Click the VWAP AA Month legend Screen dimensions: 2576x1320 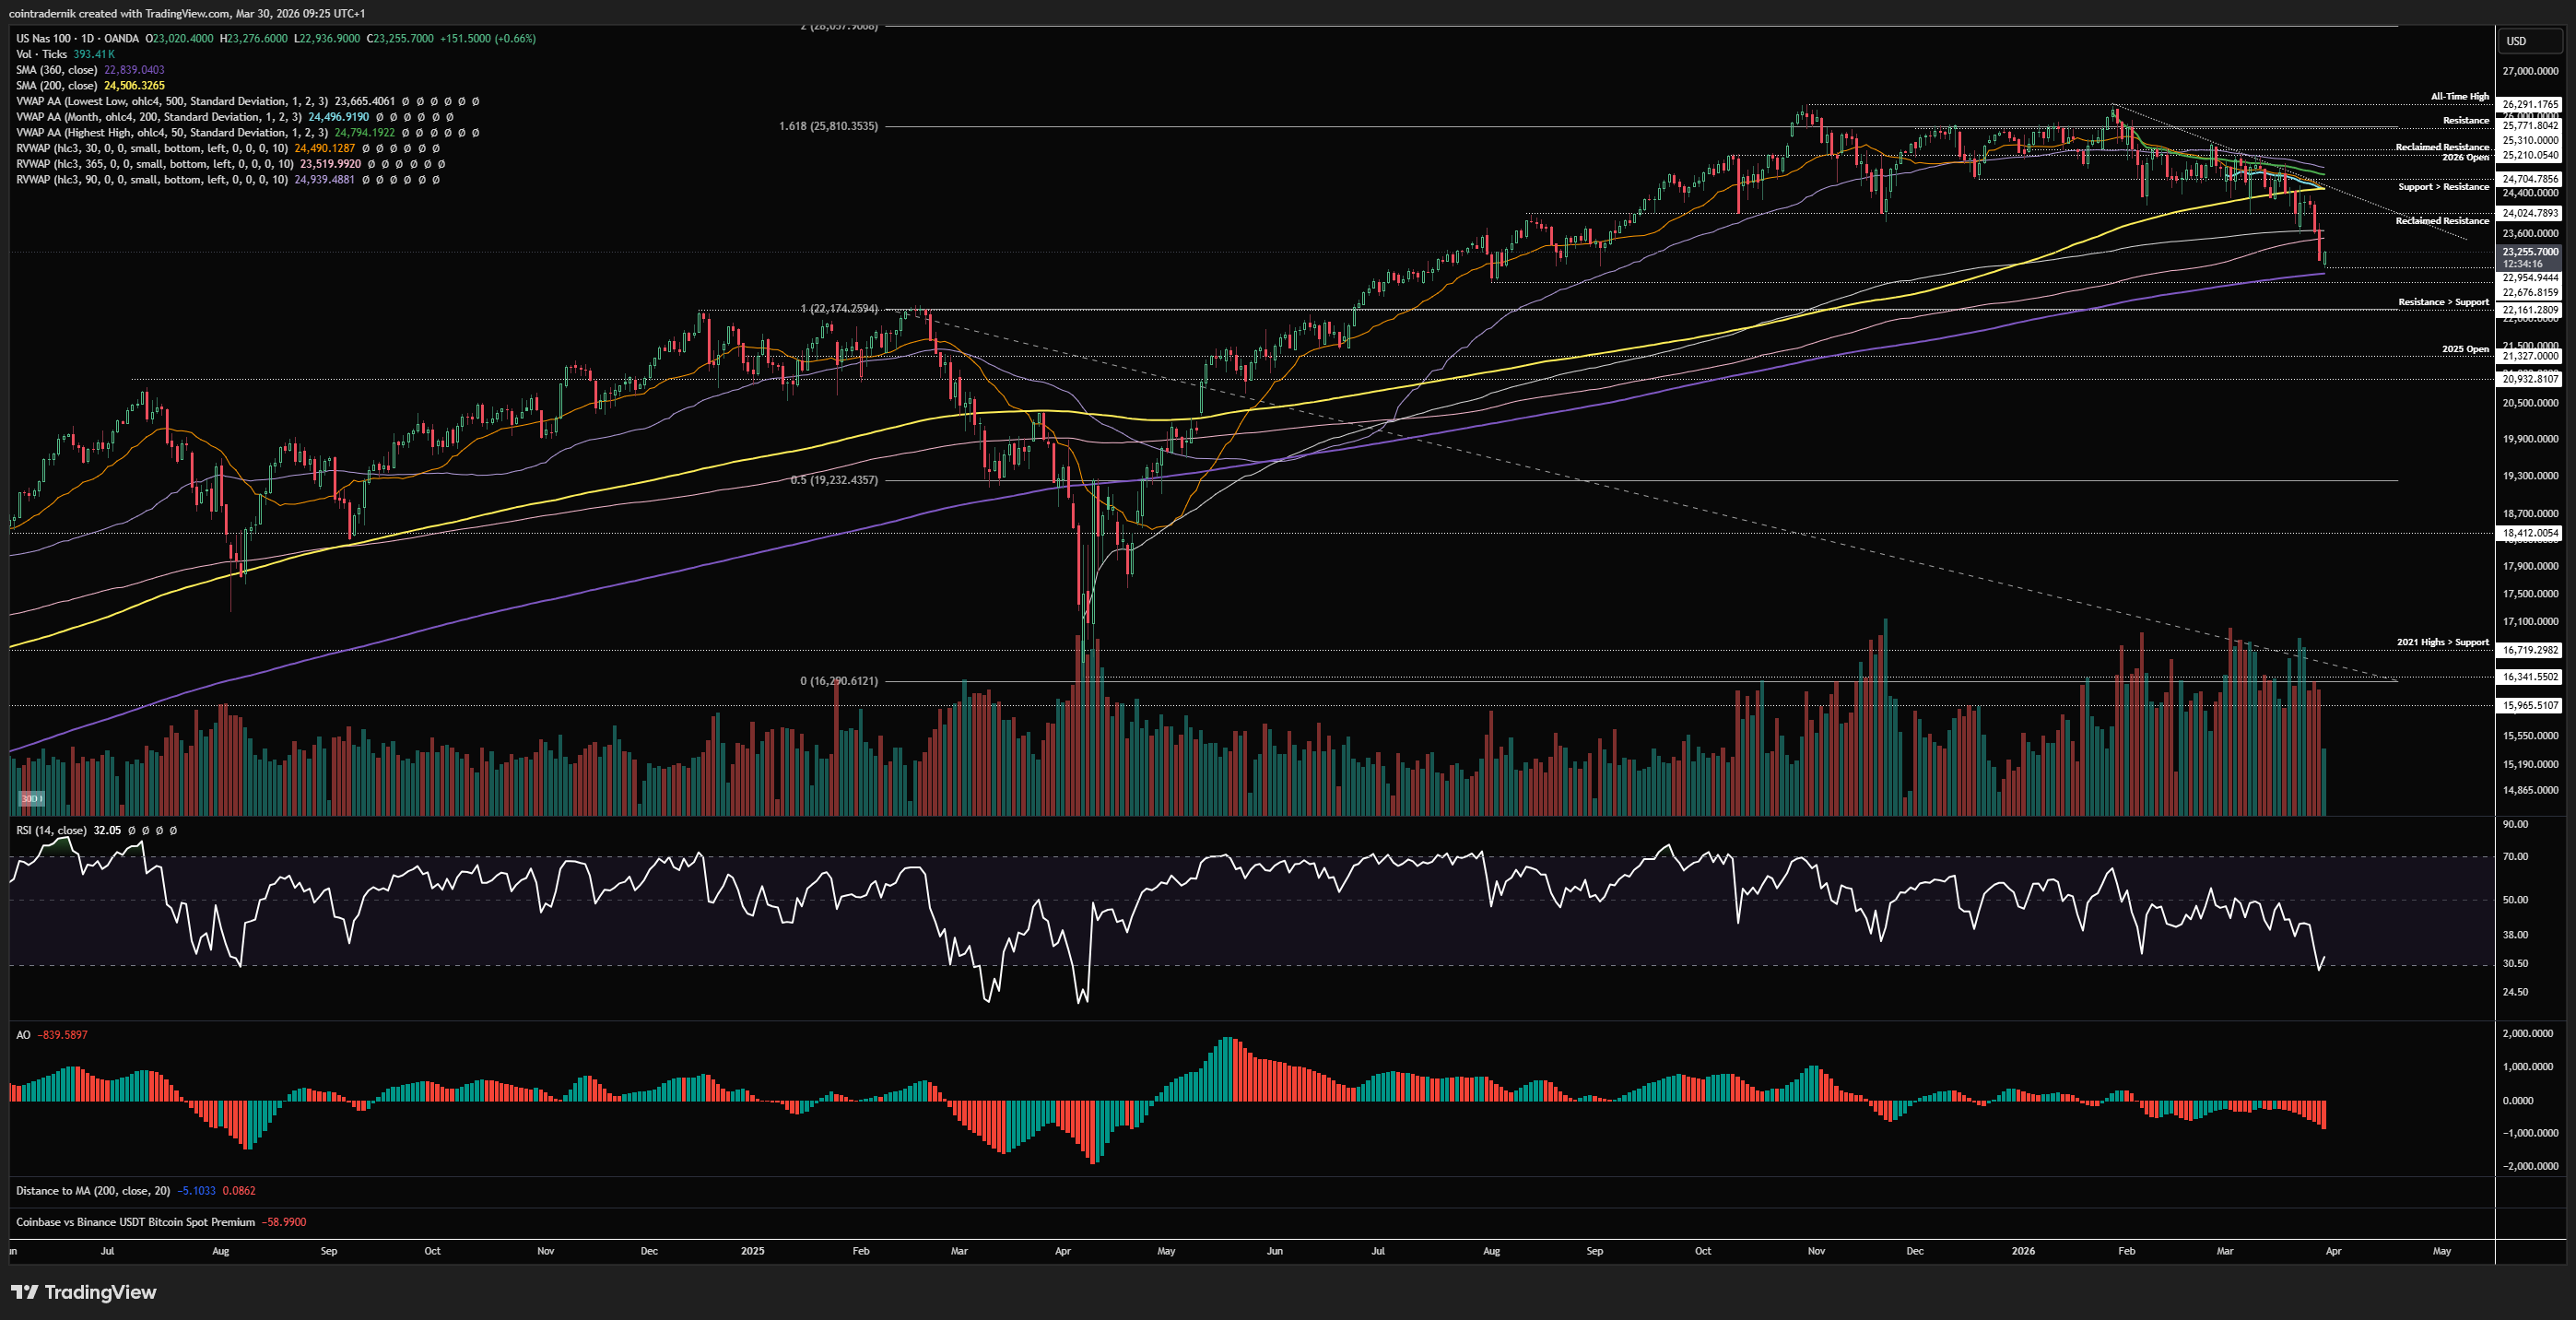point(158,117)
